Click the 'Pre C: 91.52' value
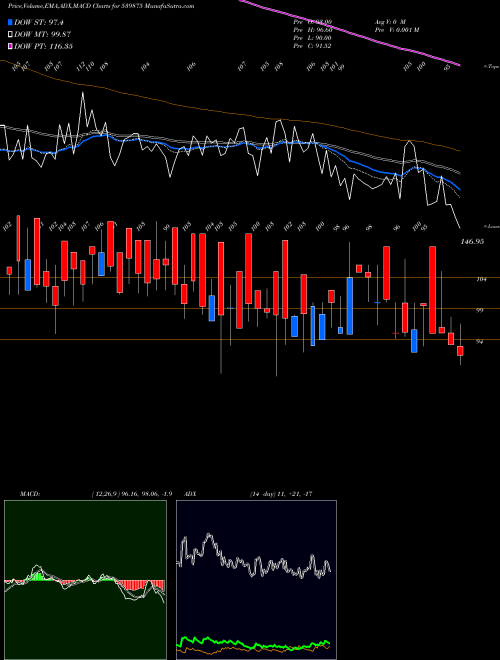The height and width of the screenshot is (660, 500). pos(313,46)
